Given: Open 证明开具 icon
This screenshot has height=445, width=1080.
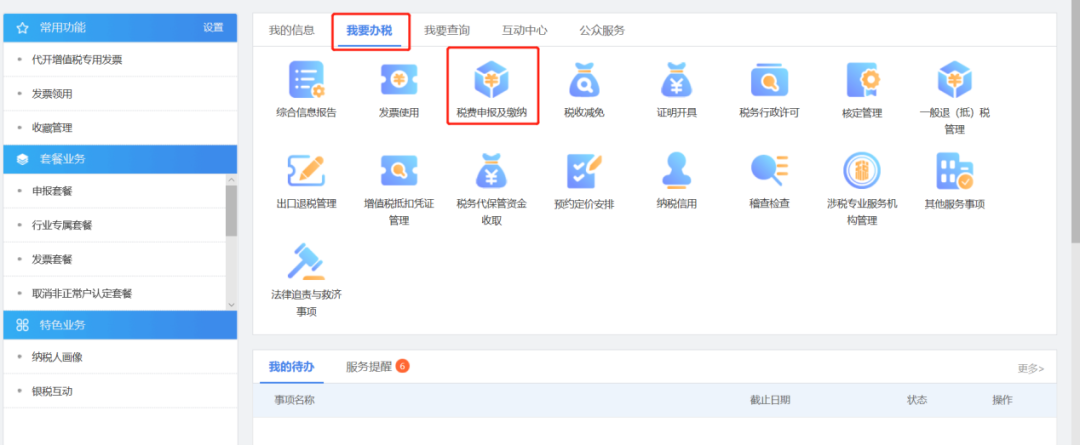Looking at the screenshot, I should [676, 80].
